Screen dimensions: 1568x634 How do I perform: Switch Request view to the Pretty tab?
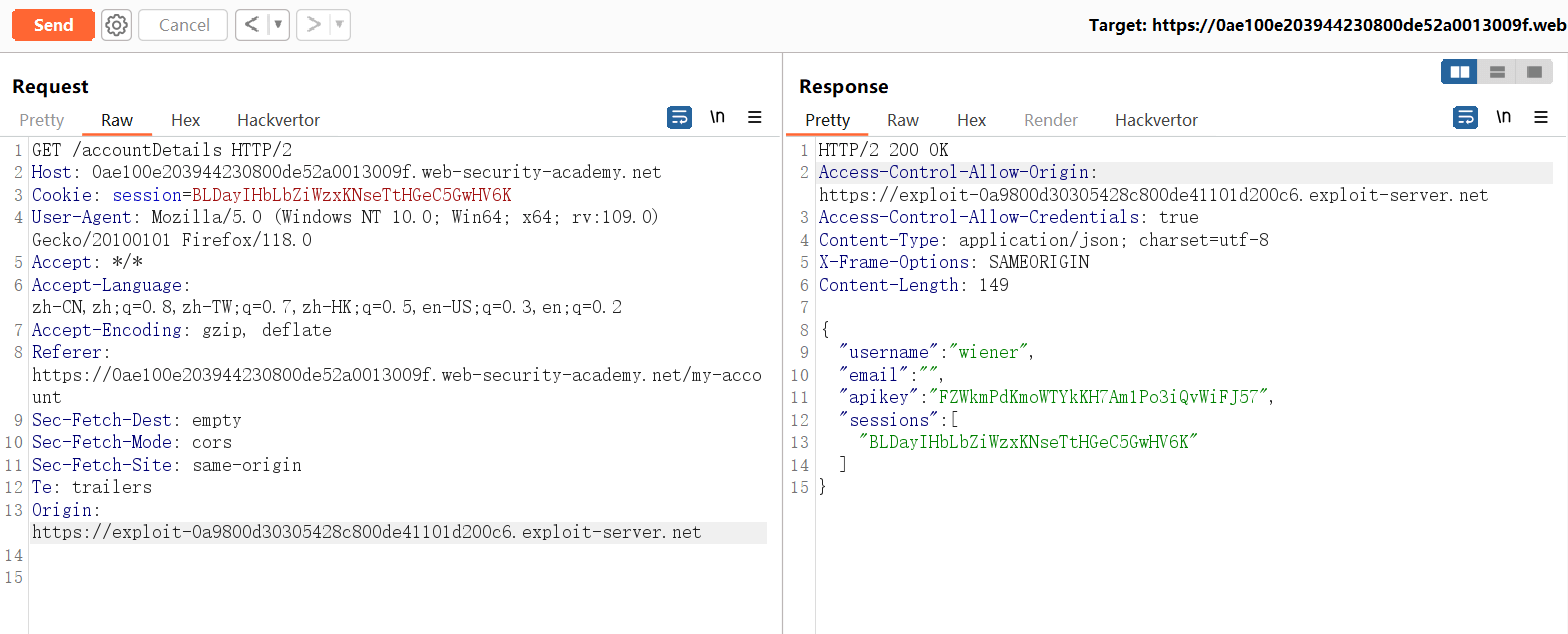(x=42, y=120)
